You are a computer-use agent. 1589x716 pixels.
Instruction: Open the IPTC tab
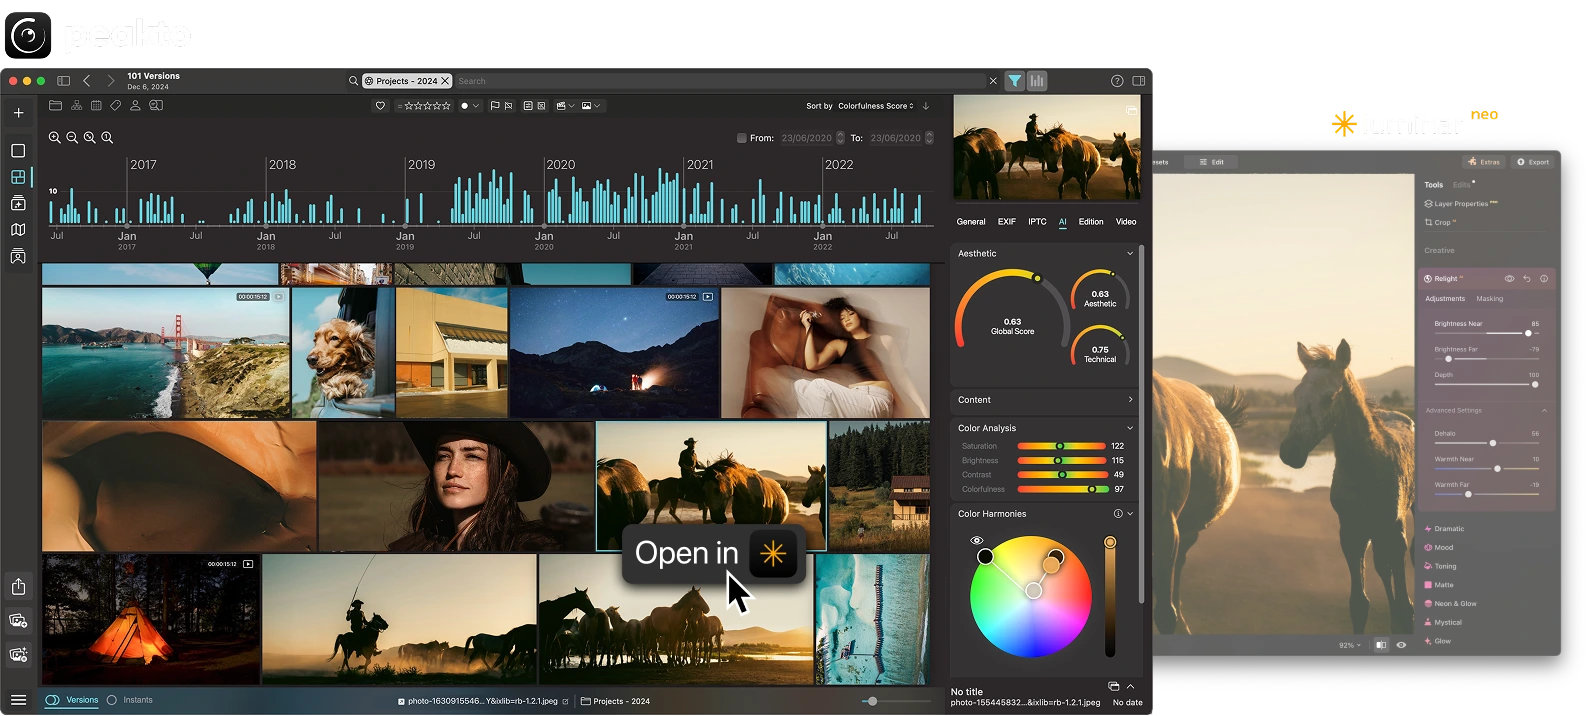pos(1037,222)
